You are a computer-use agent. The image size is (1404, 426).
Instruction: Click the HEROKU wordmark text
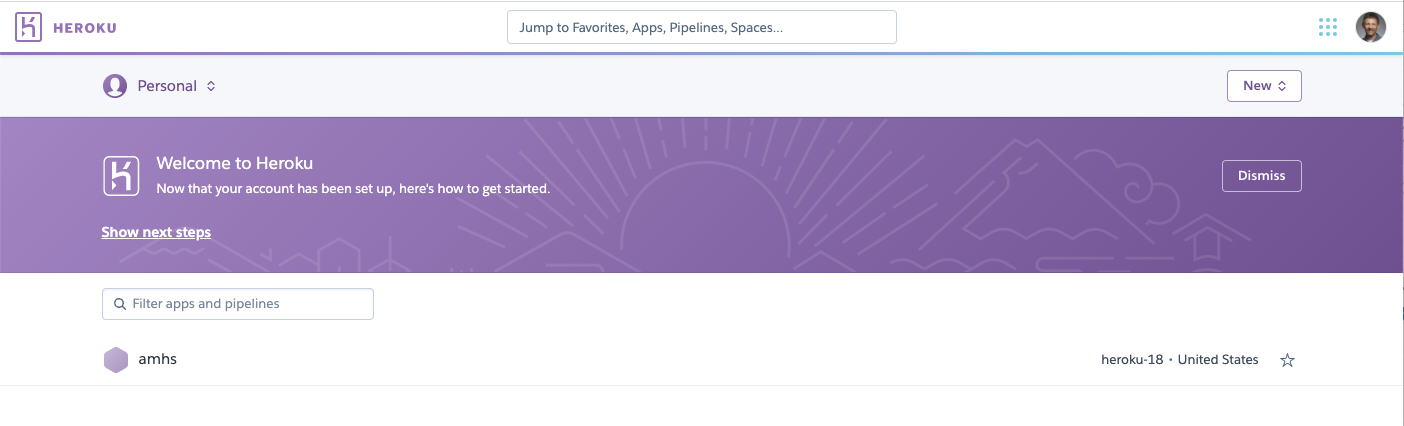84,28
